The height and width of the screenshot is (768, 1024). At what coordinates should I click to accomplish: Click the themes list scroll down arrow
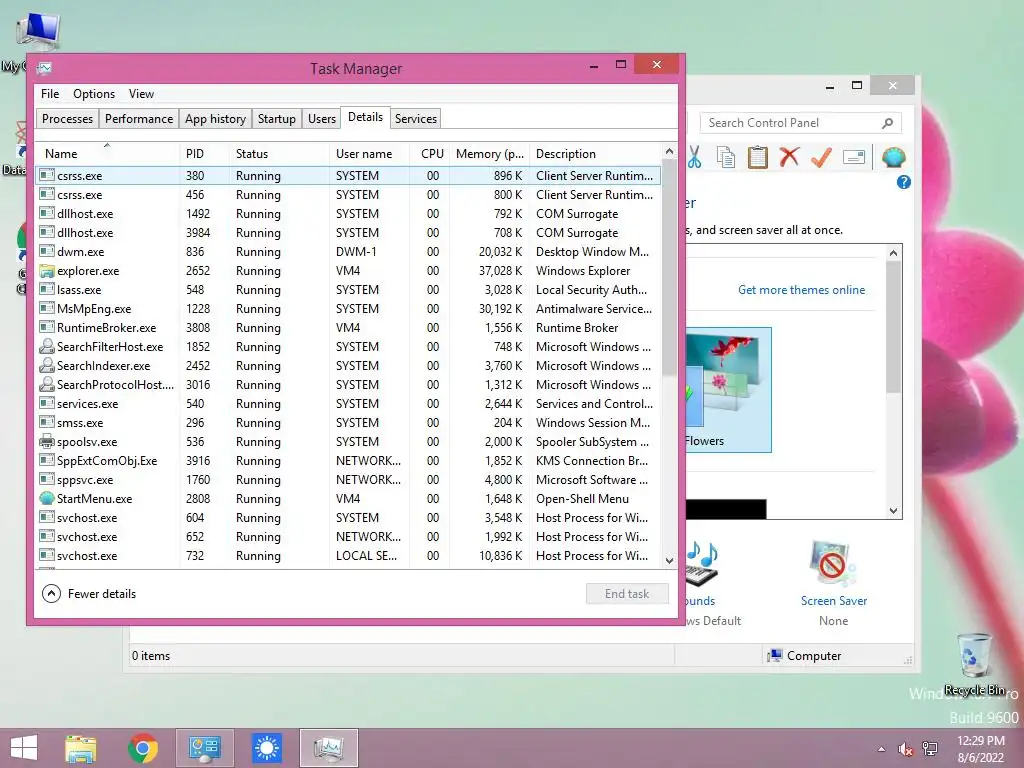(893, 511)
